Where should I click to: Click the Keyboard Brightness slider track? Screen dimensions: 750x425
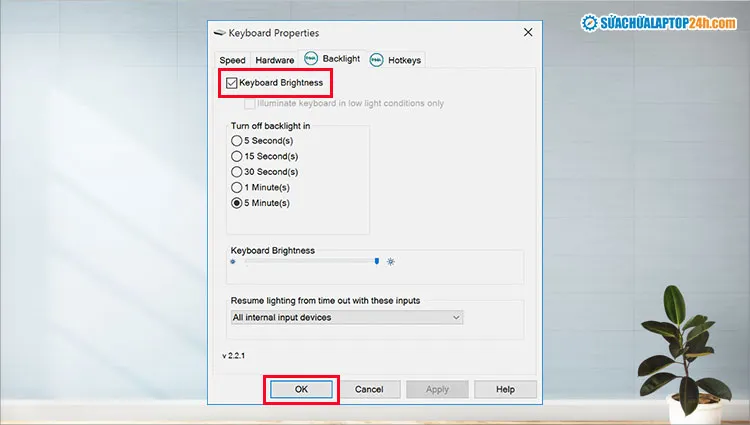(310, 261)
